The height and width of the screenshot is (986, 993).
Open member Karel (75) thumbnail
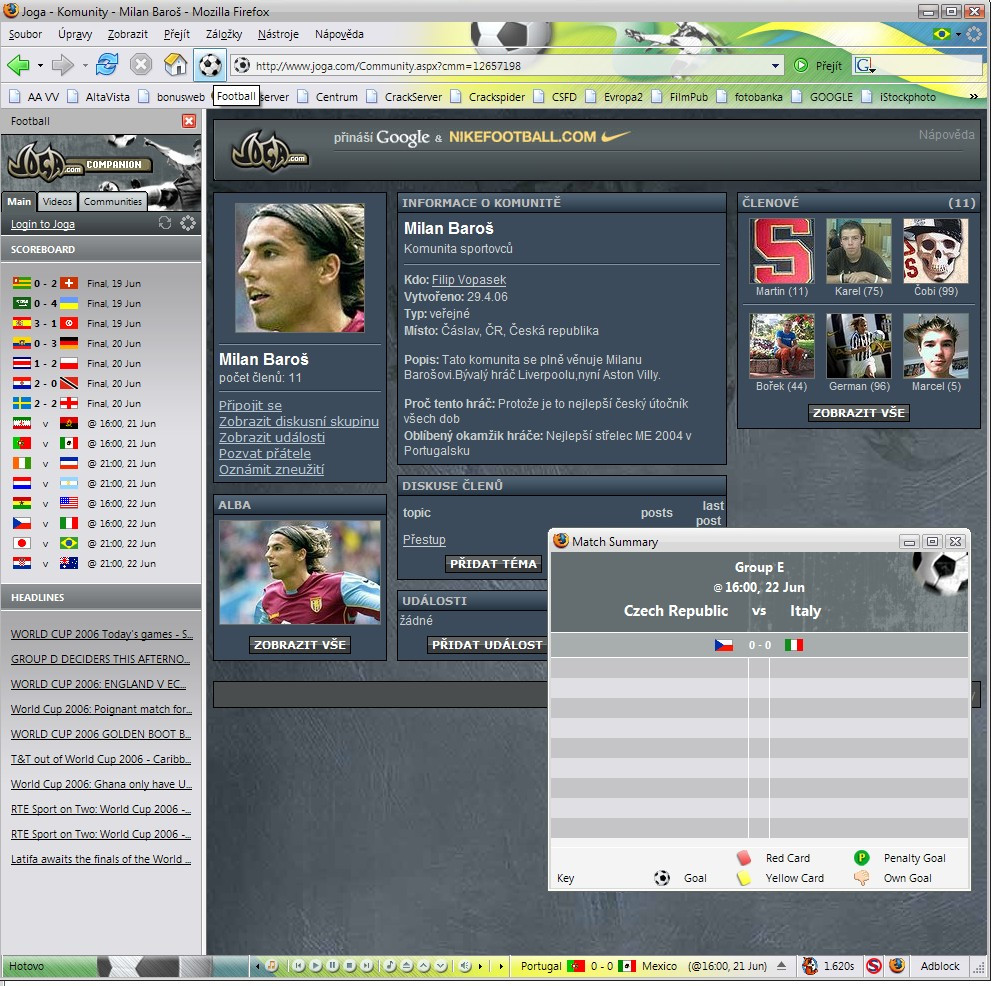[858, 251]
